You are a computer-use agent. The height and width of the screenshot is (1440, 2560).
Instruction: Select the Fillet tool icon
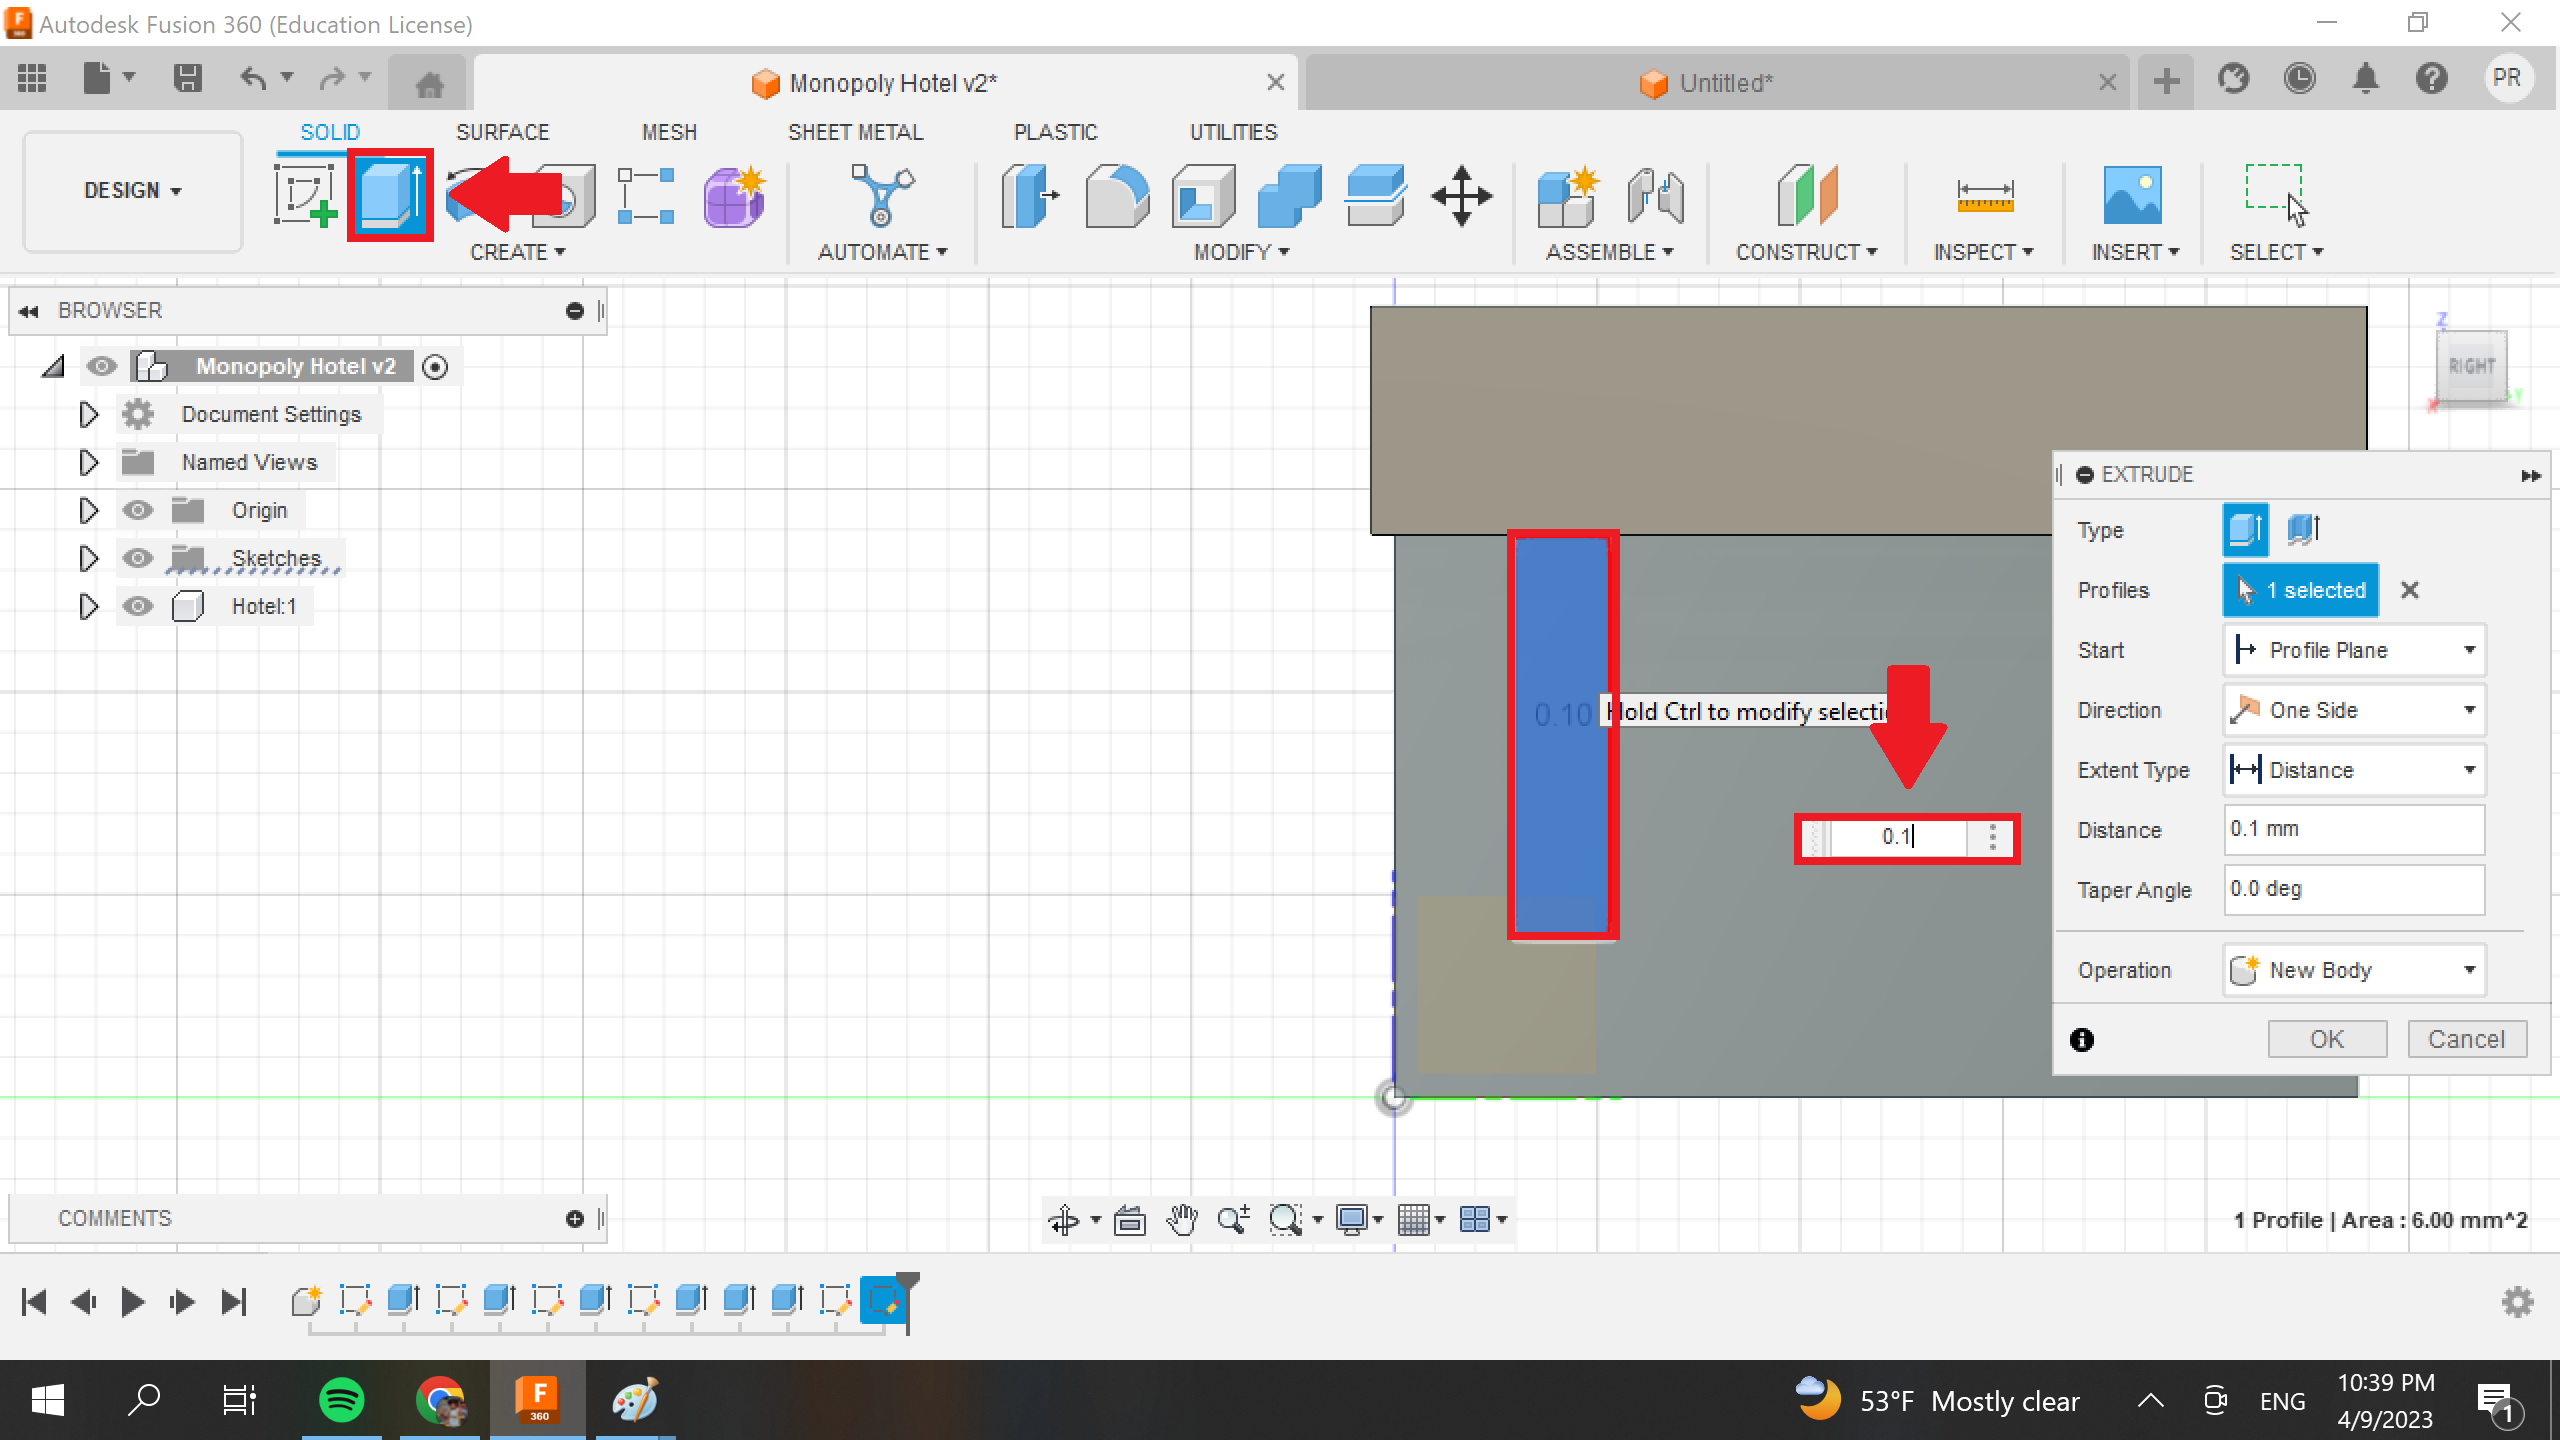coord(1122,195)
